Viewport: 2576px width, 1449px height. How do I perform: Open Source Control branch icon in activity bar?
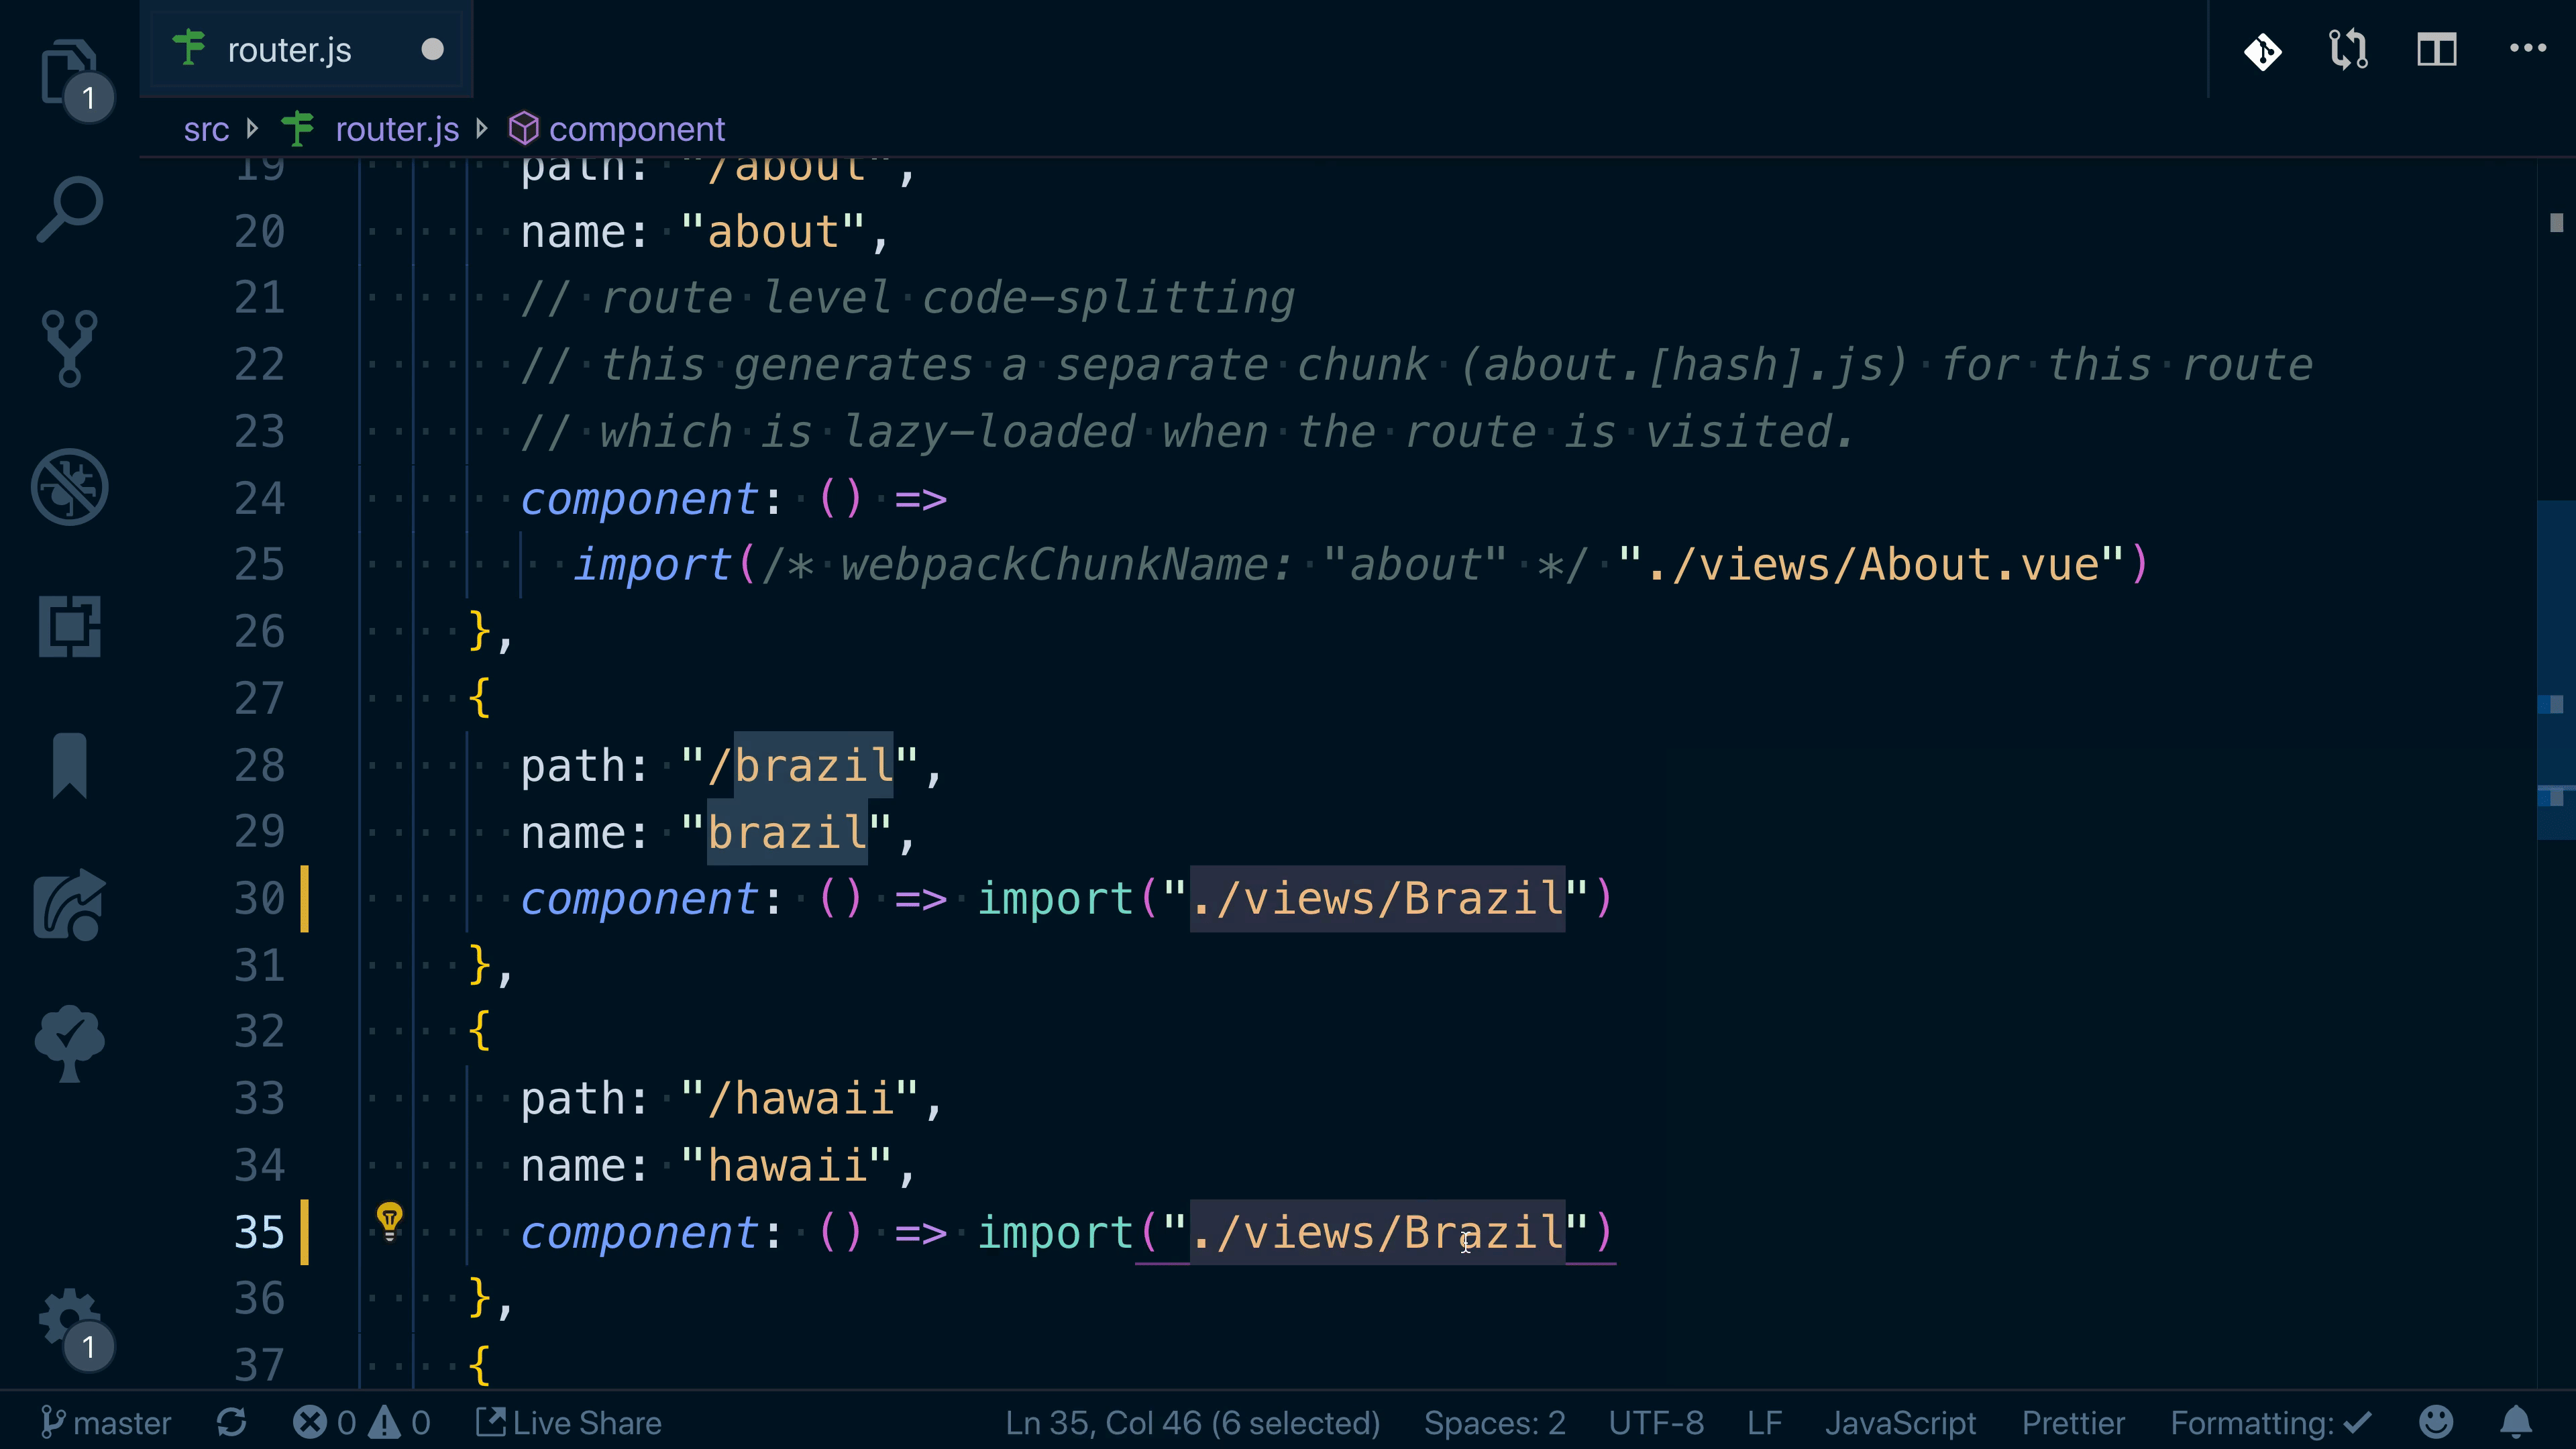coord(70,348)
